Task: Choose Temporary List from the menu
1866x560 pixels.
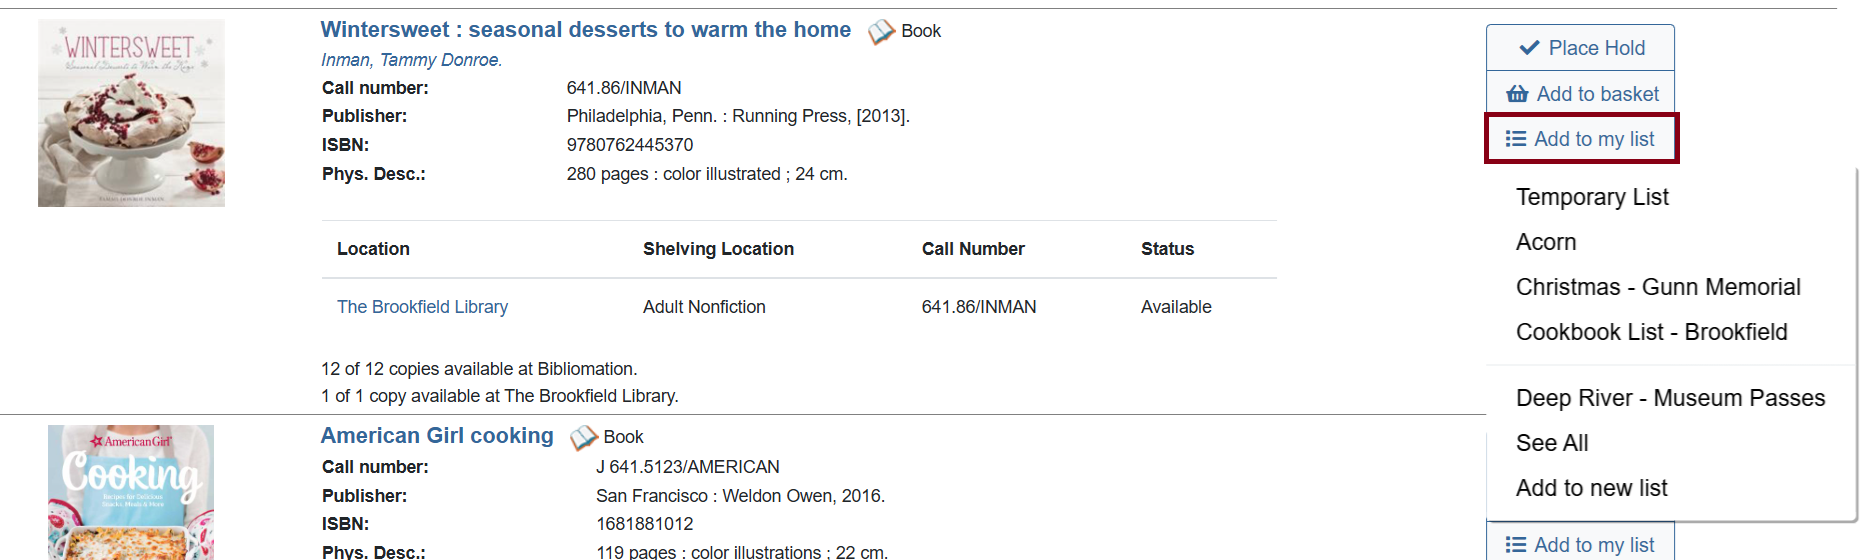Action: pos(1592,197)
